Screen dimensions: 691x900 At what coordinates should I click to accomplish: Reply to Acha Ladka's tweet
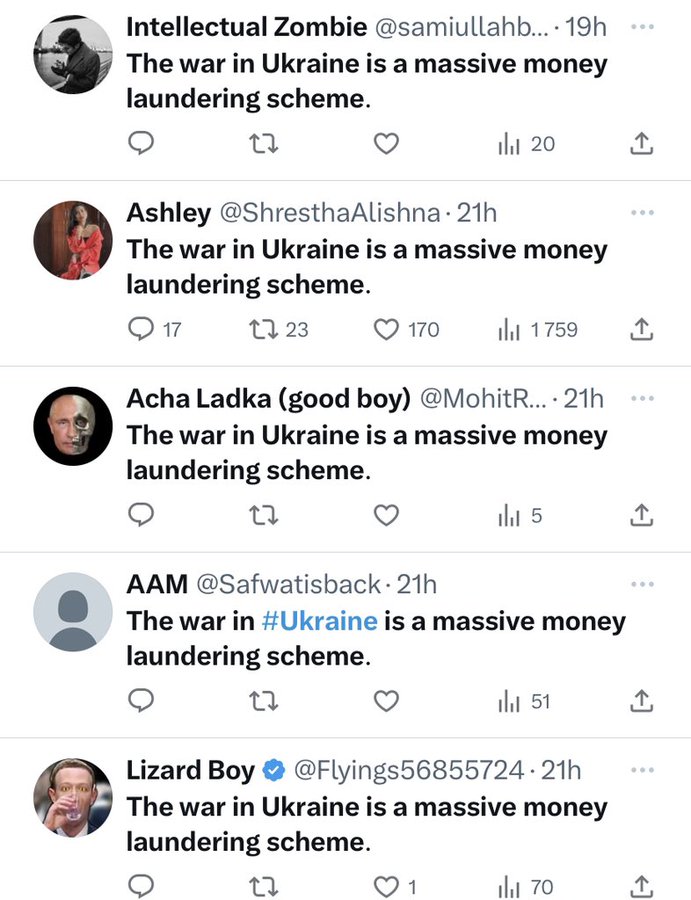pos(142,515)
